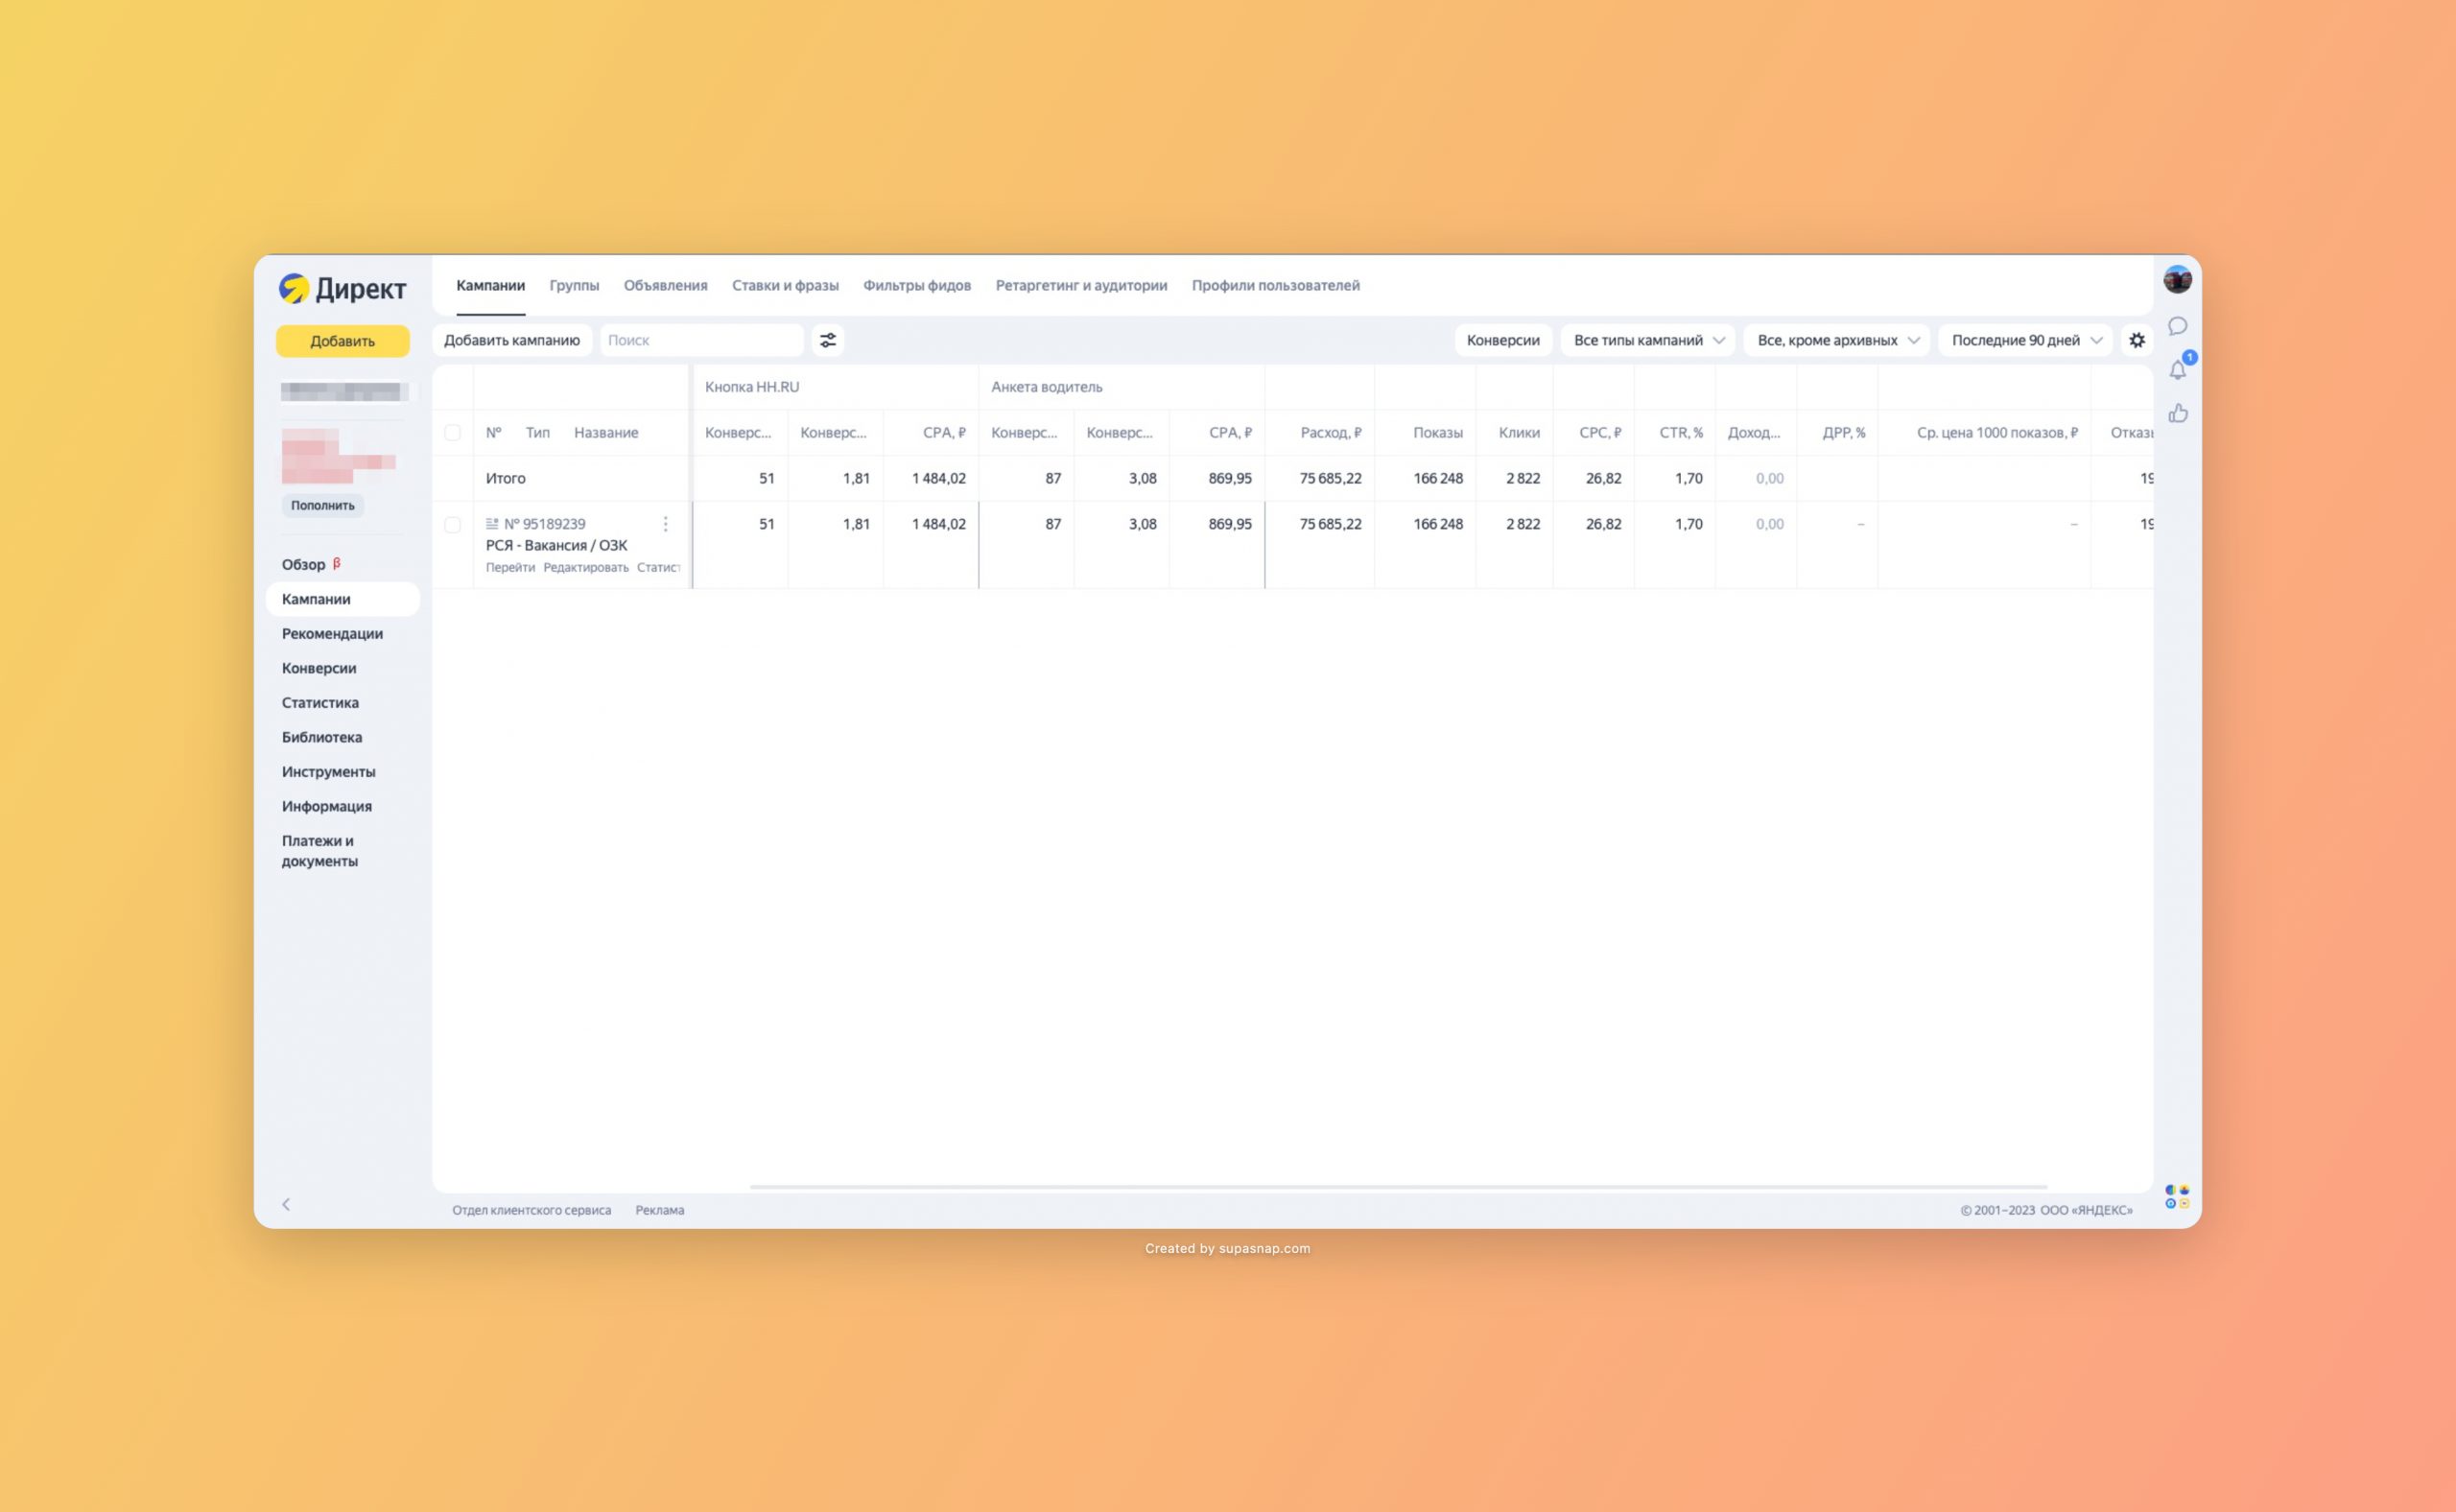Open the user profile avatar

[x=2177, y=280]
